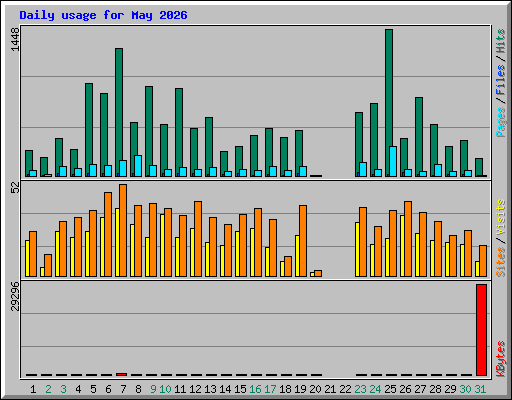Click the red KBytes bar for day 31

point(481,330)
